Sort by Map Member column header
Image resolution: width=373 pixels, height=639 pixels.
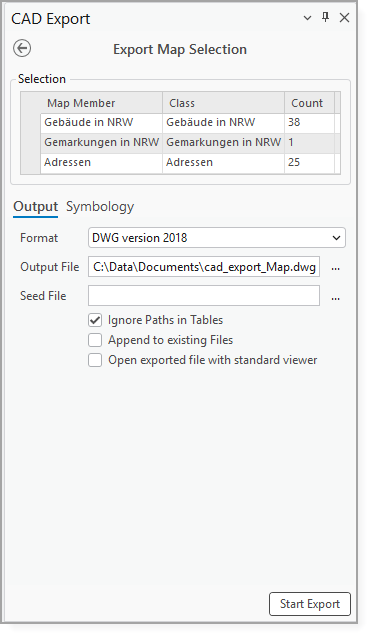tap(101, 103)
